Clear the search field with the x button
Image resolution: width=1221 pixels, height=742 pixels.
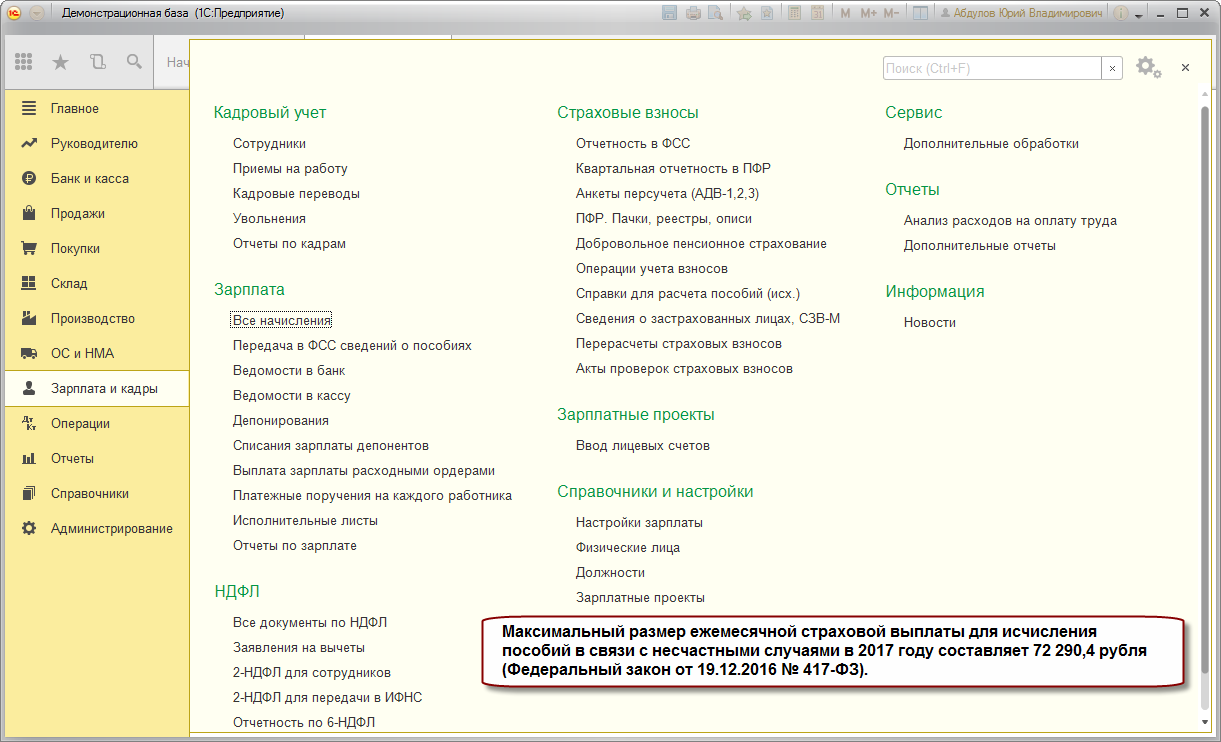(1112, 68)
